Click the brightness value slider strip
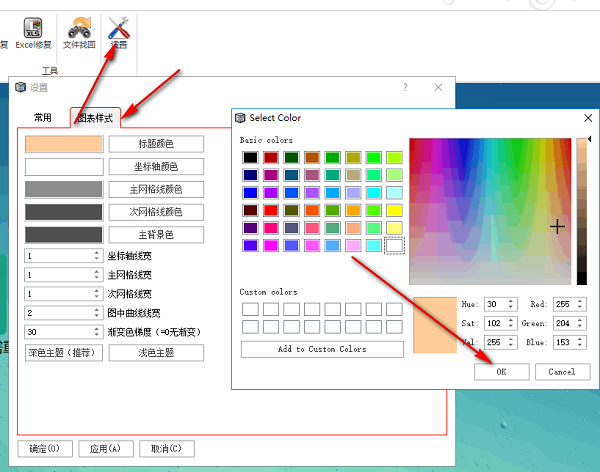Viewport: 600px width, 472px height. 582,211
